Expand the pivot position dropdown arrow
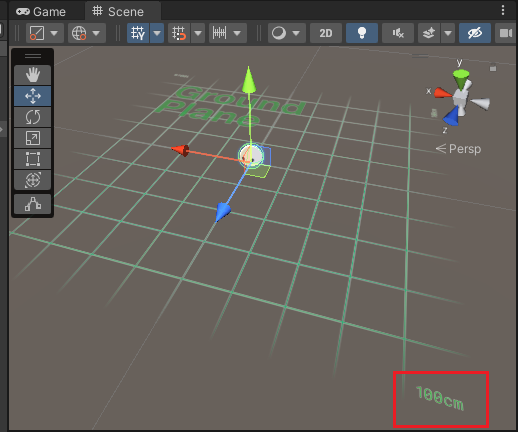Screen dimensions: 518x432 coord(54,33)
